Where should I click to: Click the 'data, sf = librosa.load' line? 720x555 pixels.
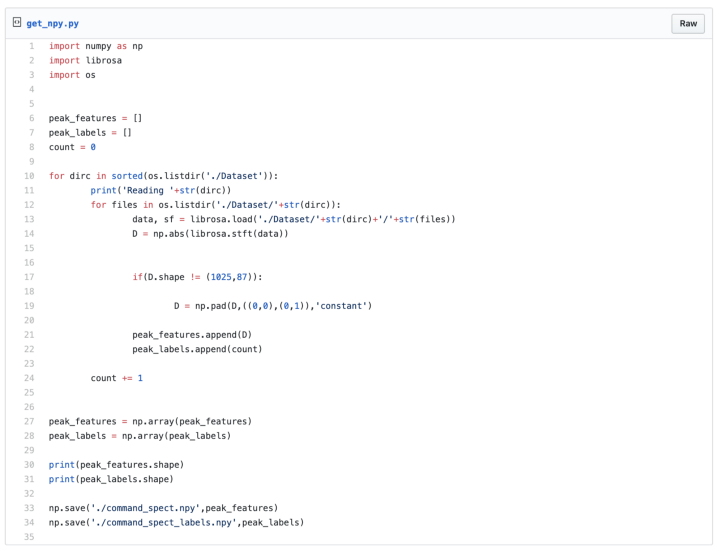click(x=294, y=219)
